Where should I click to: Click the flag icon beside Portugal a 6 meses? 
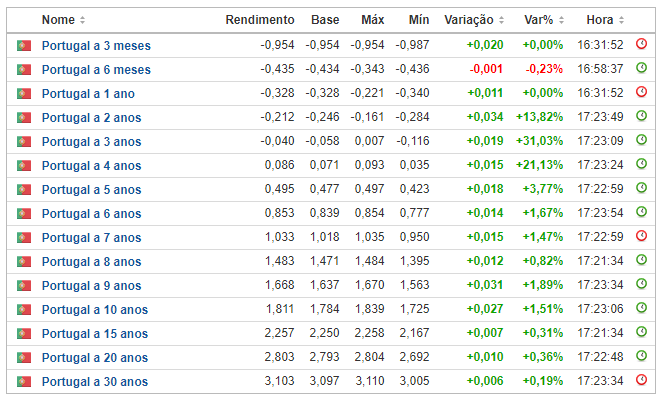coord(24,70)
